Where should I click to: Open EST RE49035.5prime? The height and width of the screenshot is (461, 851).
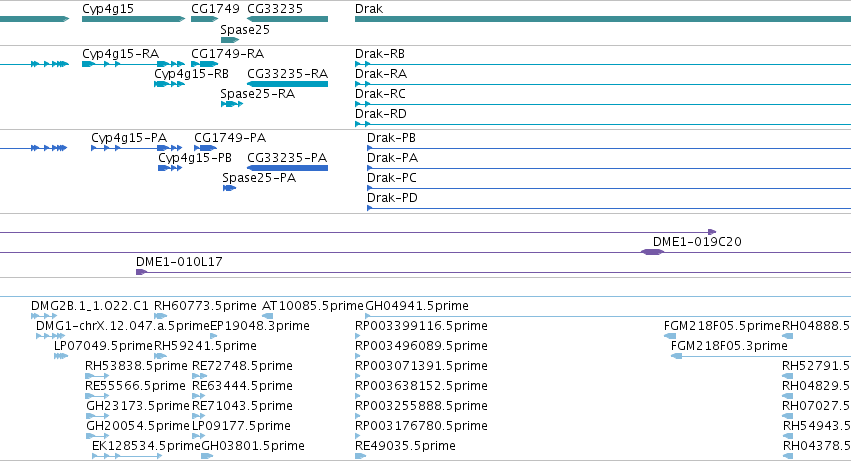pos(405,446)
